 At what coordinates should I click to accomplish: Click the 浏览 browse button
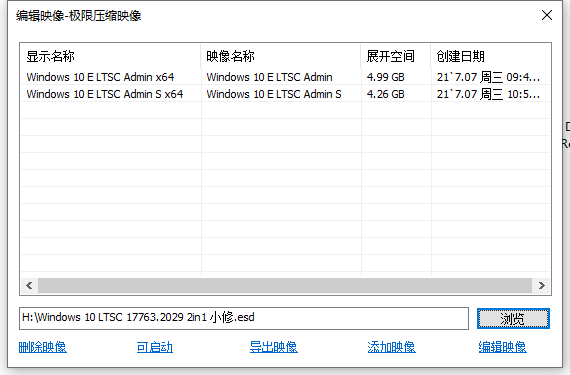click(513, 319)
